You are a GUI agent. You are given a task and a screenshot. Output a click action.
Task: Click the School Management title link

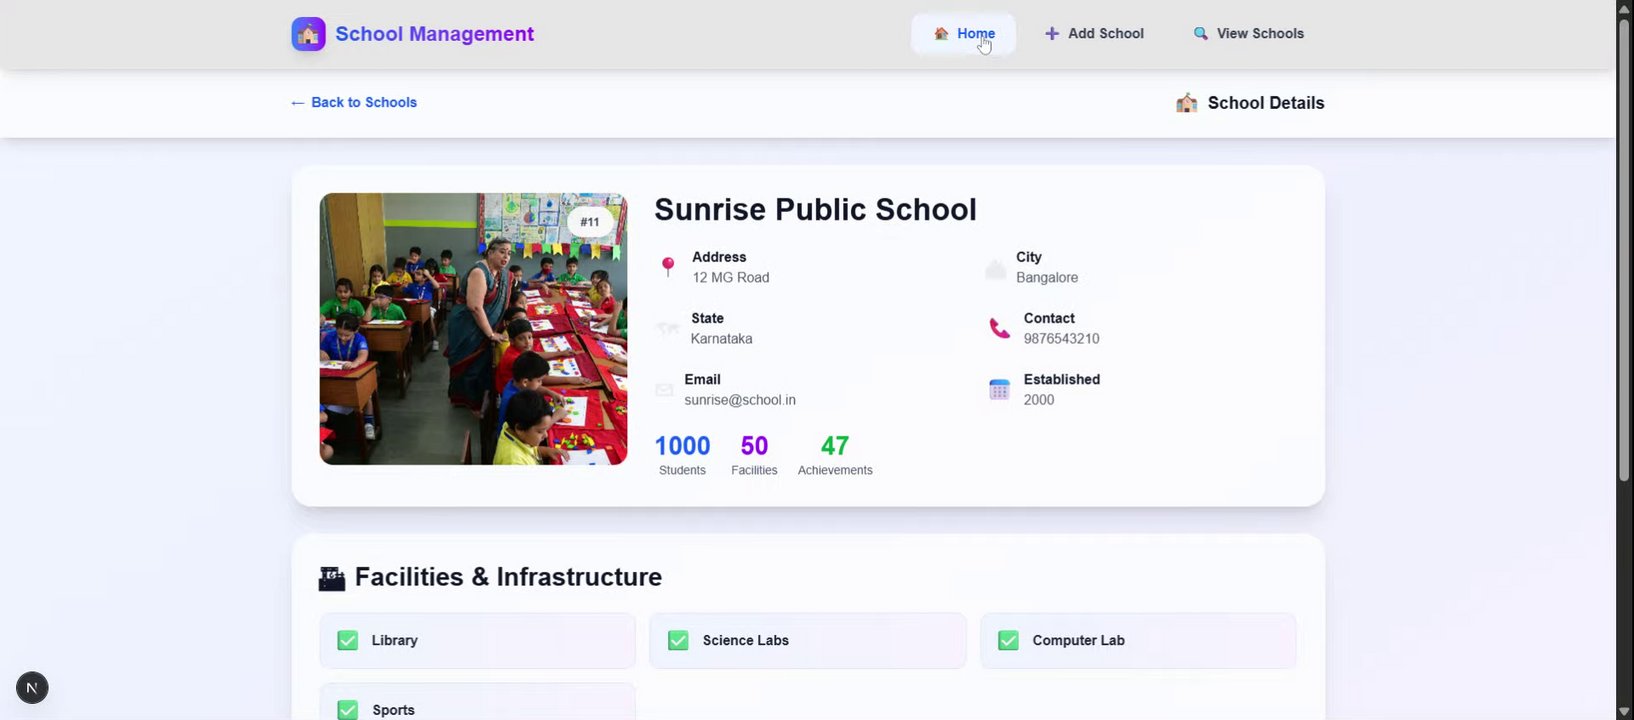coord(434,34)
